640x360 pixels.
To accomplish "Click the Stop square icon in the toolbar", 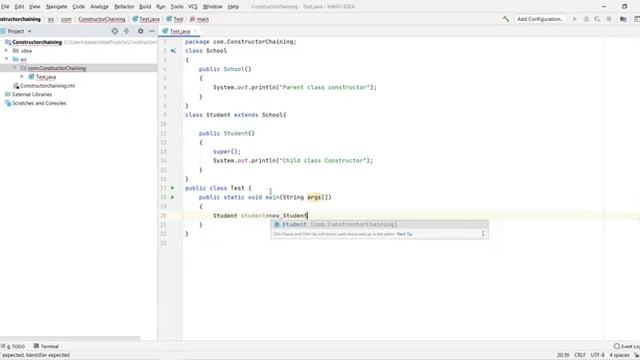I will (x=609, y=19).
